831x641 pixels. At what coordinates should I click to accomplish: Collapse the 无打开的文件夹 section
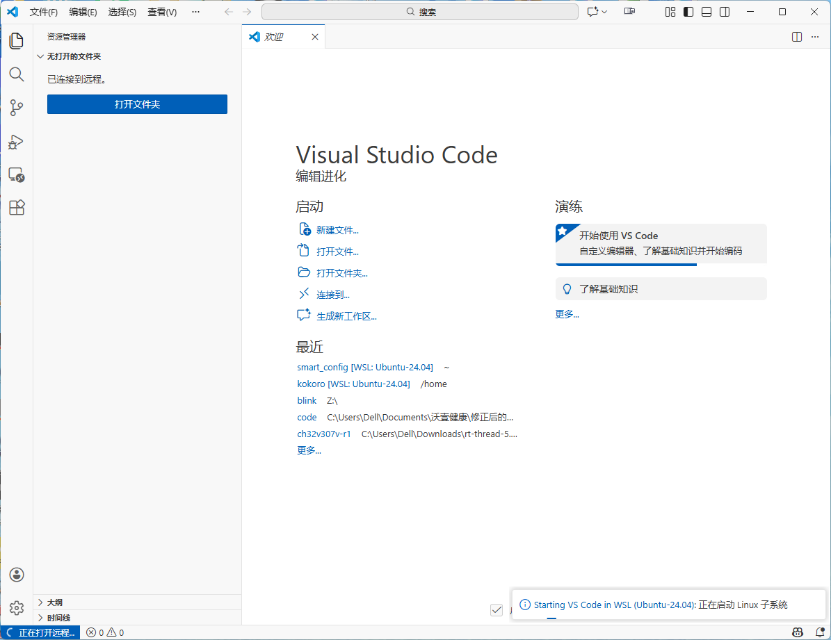40,57
